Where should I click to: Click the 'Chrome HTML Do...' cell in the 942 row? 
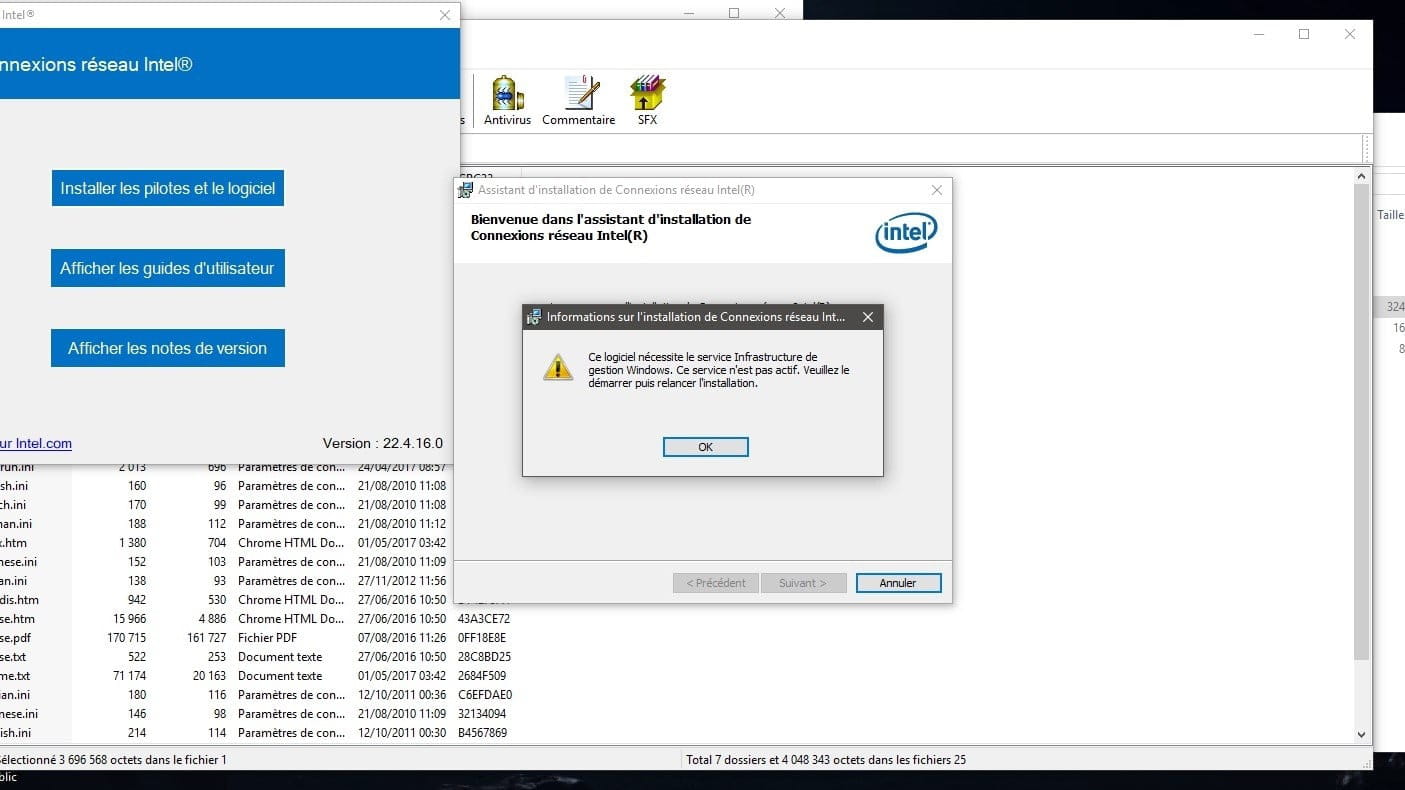point(291,600)
